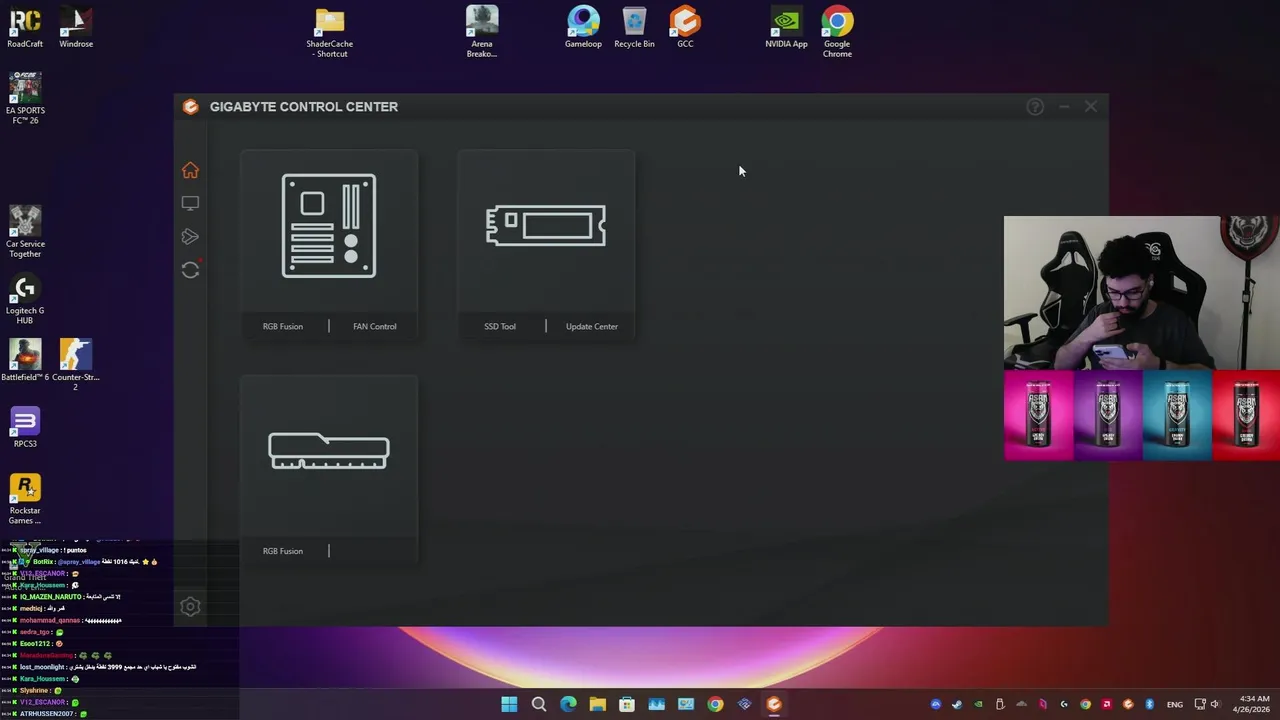Open the Windows Start menu
Viewport: 1280px width, 720px height.
click(x=509, y=704)
